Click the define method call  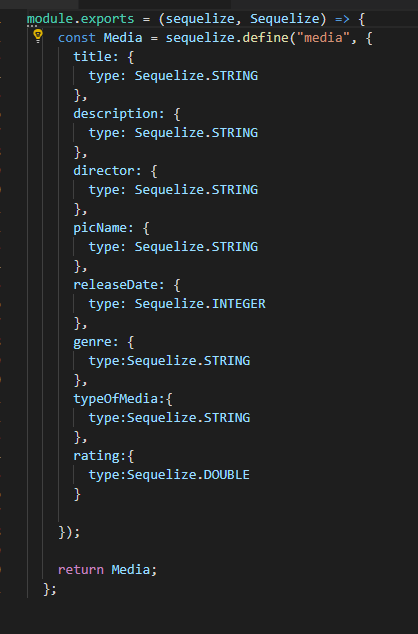[x=265, y=38]
